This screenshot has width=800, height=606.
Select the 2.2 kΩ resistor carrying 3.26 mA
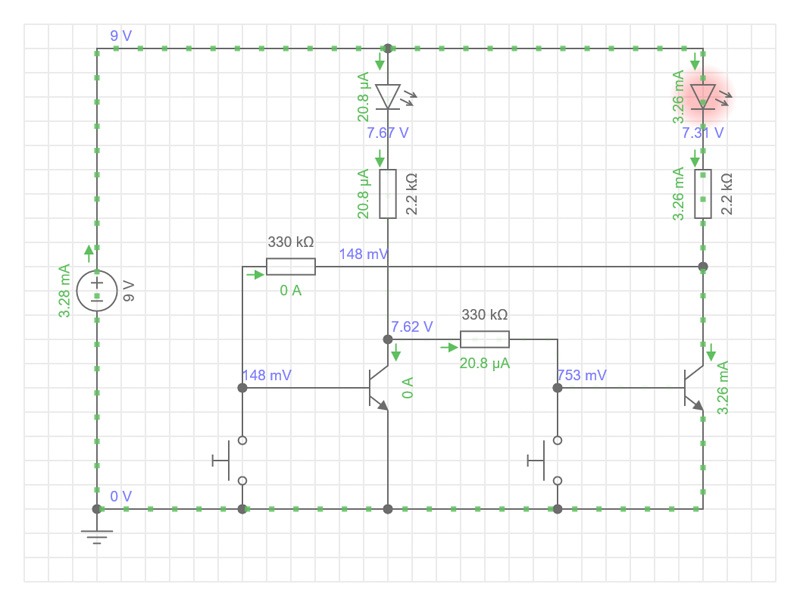[x=703, y=193]
